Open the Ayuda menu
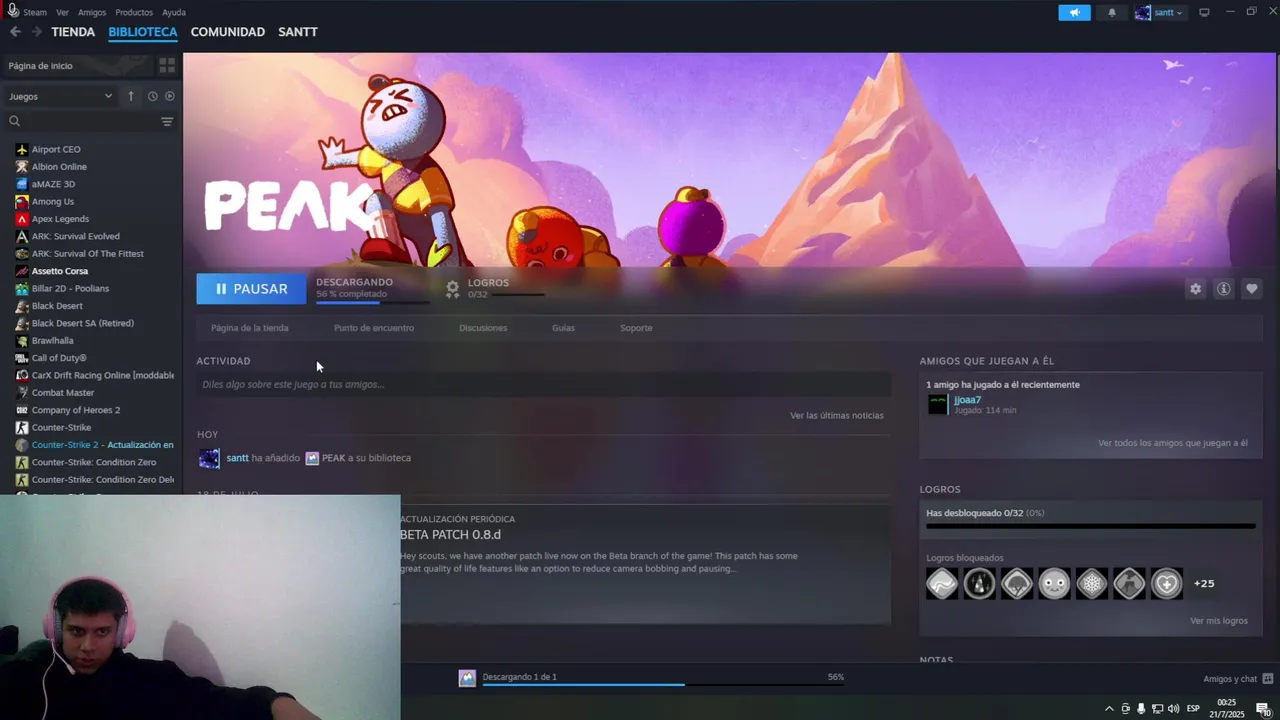 (174, 12)
